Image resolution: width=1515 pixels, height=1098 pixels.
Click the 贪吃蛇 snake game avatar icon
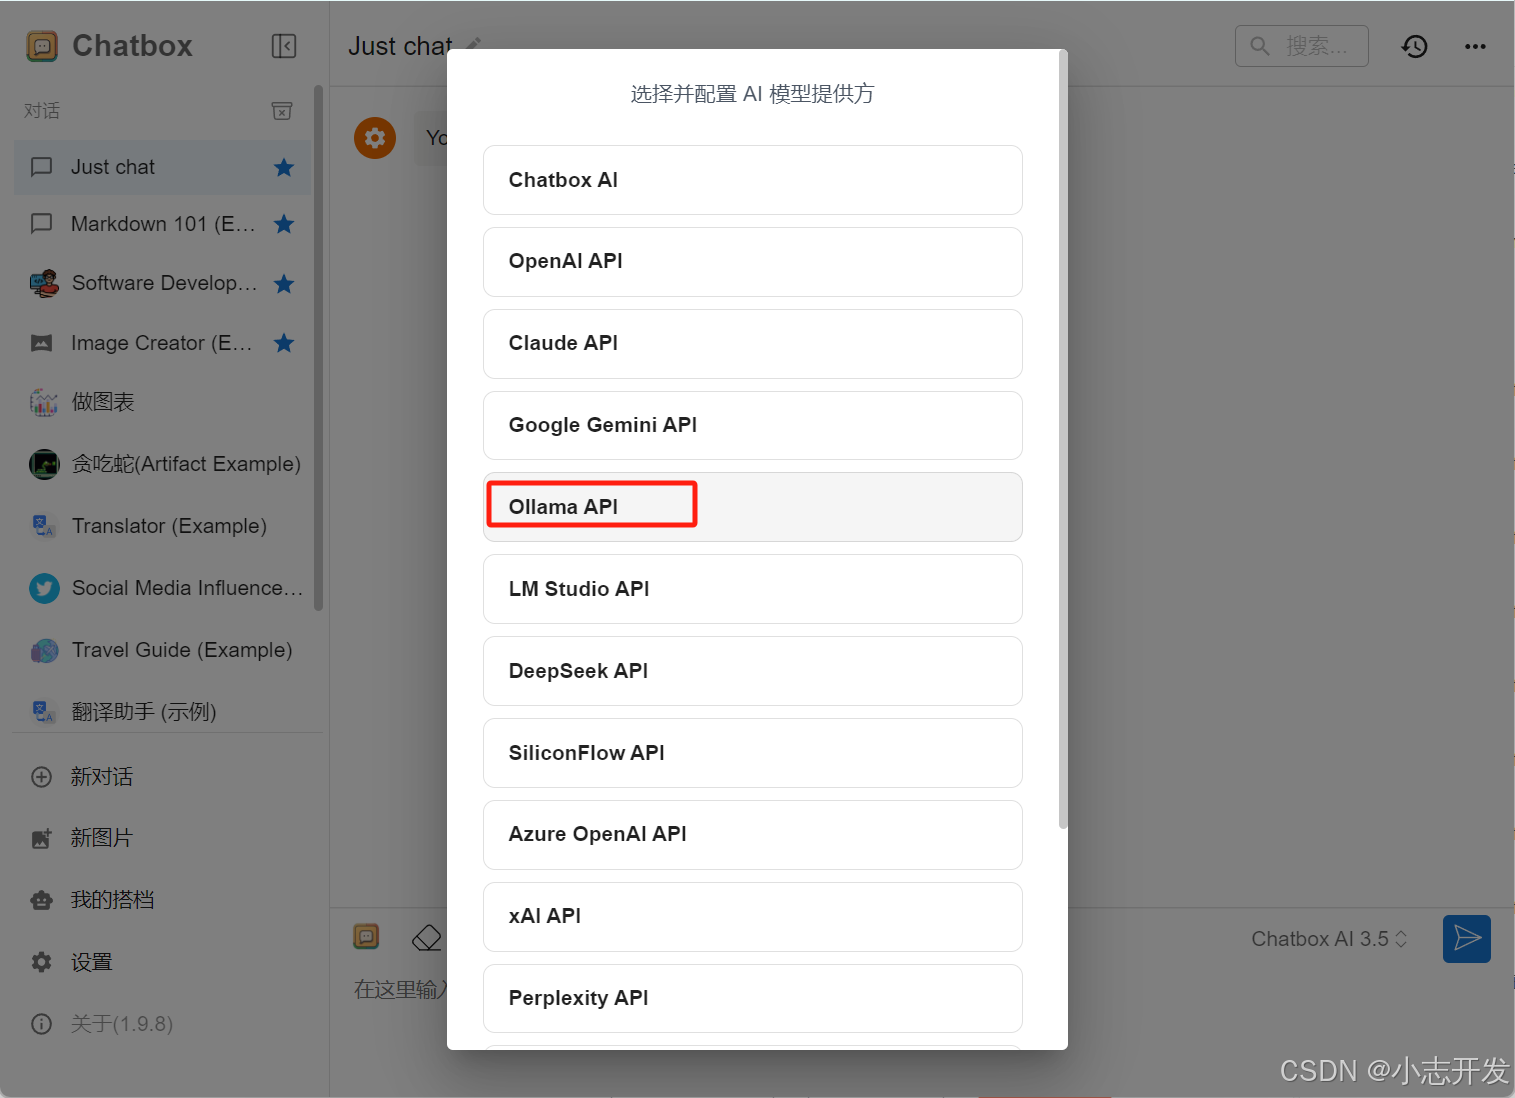(44, 464)
